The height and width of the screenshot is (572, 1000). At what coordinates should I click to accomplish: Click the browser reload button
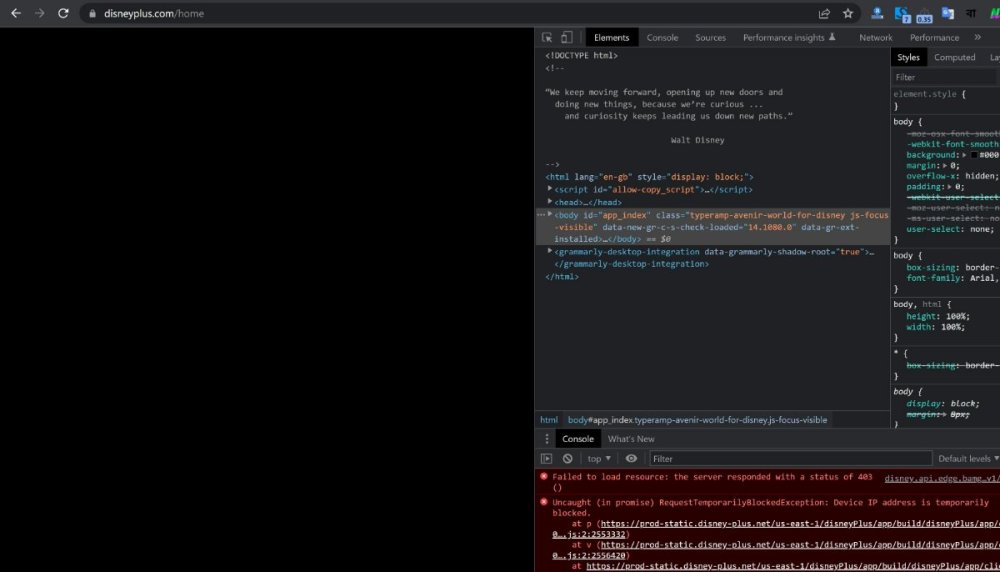64,14
